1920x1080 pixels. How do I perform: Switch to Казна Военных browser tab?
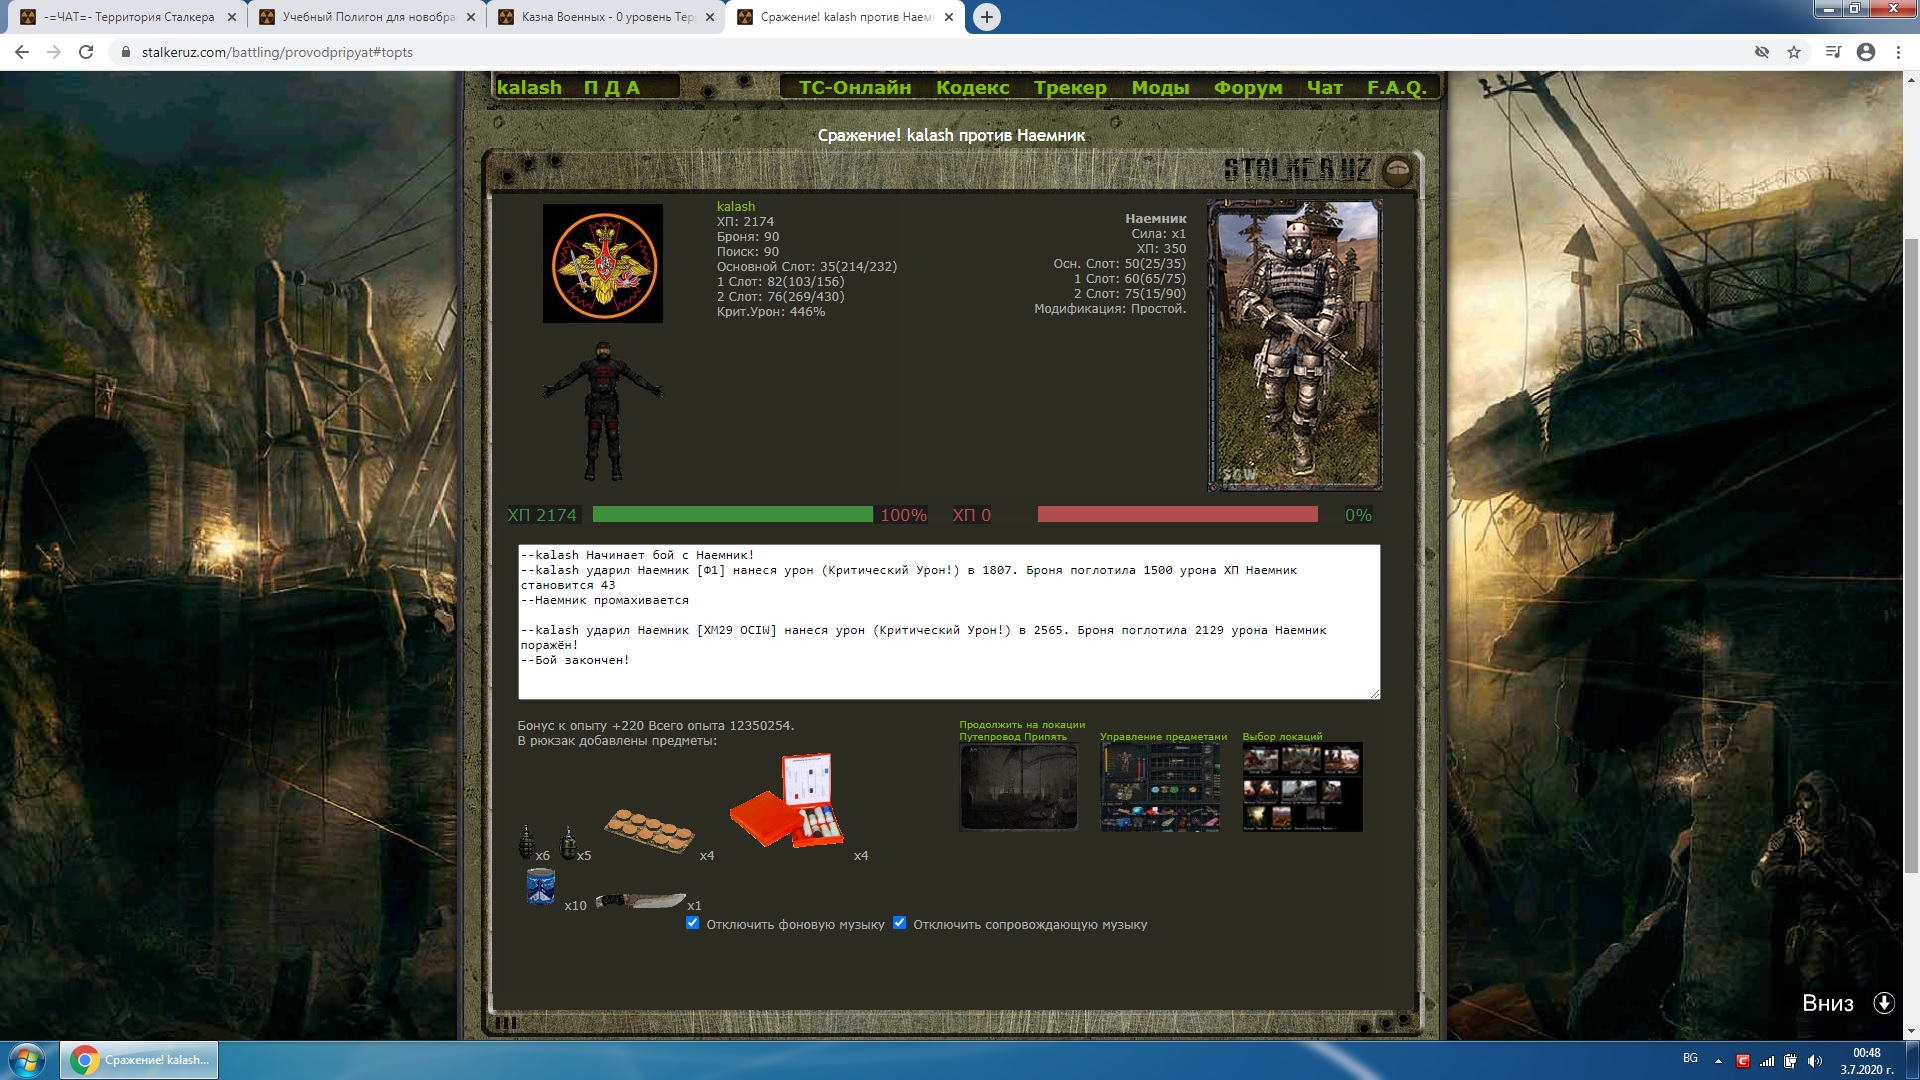click(x=605, y=17)
